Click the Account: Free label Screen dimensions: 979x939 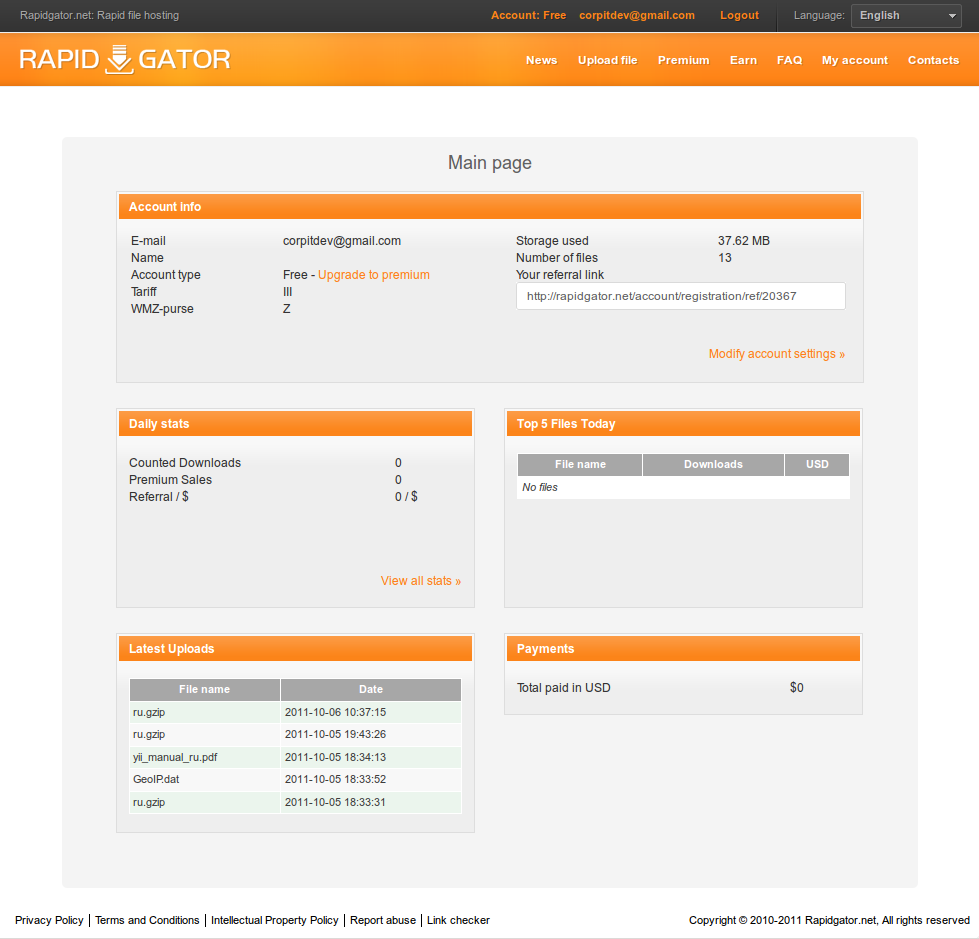click(x=528, y=15)
